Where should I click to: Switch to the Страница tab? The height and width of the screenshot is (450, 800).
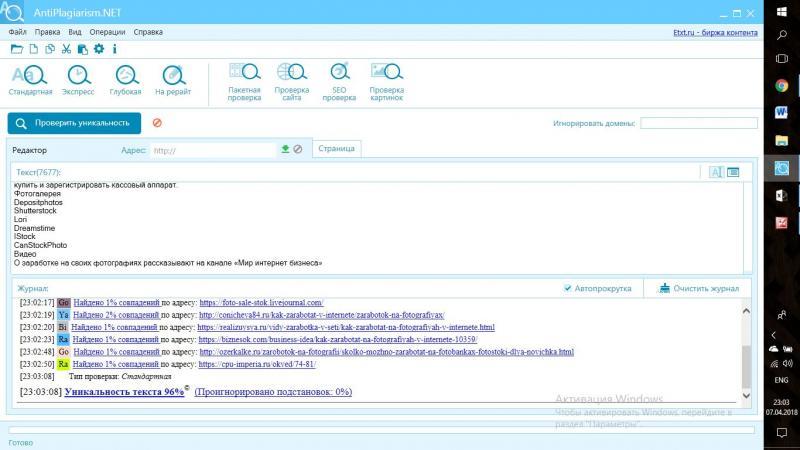click(336, 148)
